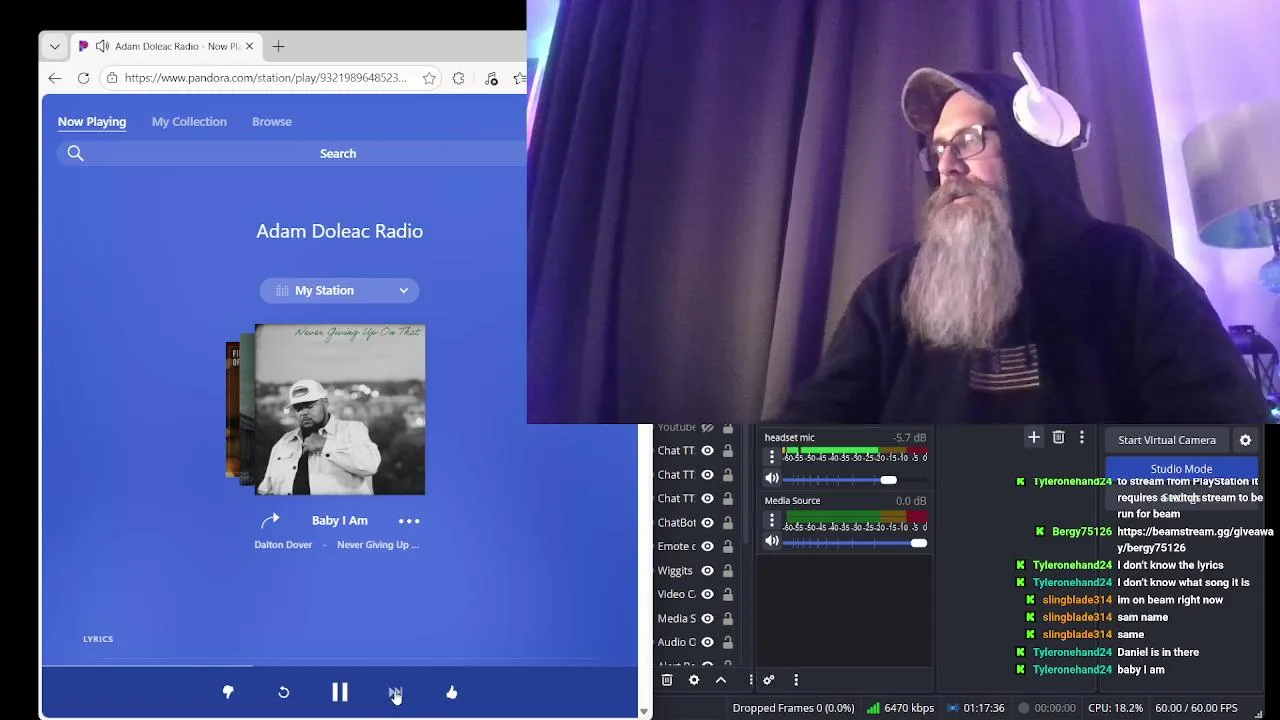Toggle the lock on the Media S source

(728, 618)
